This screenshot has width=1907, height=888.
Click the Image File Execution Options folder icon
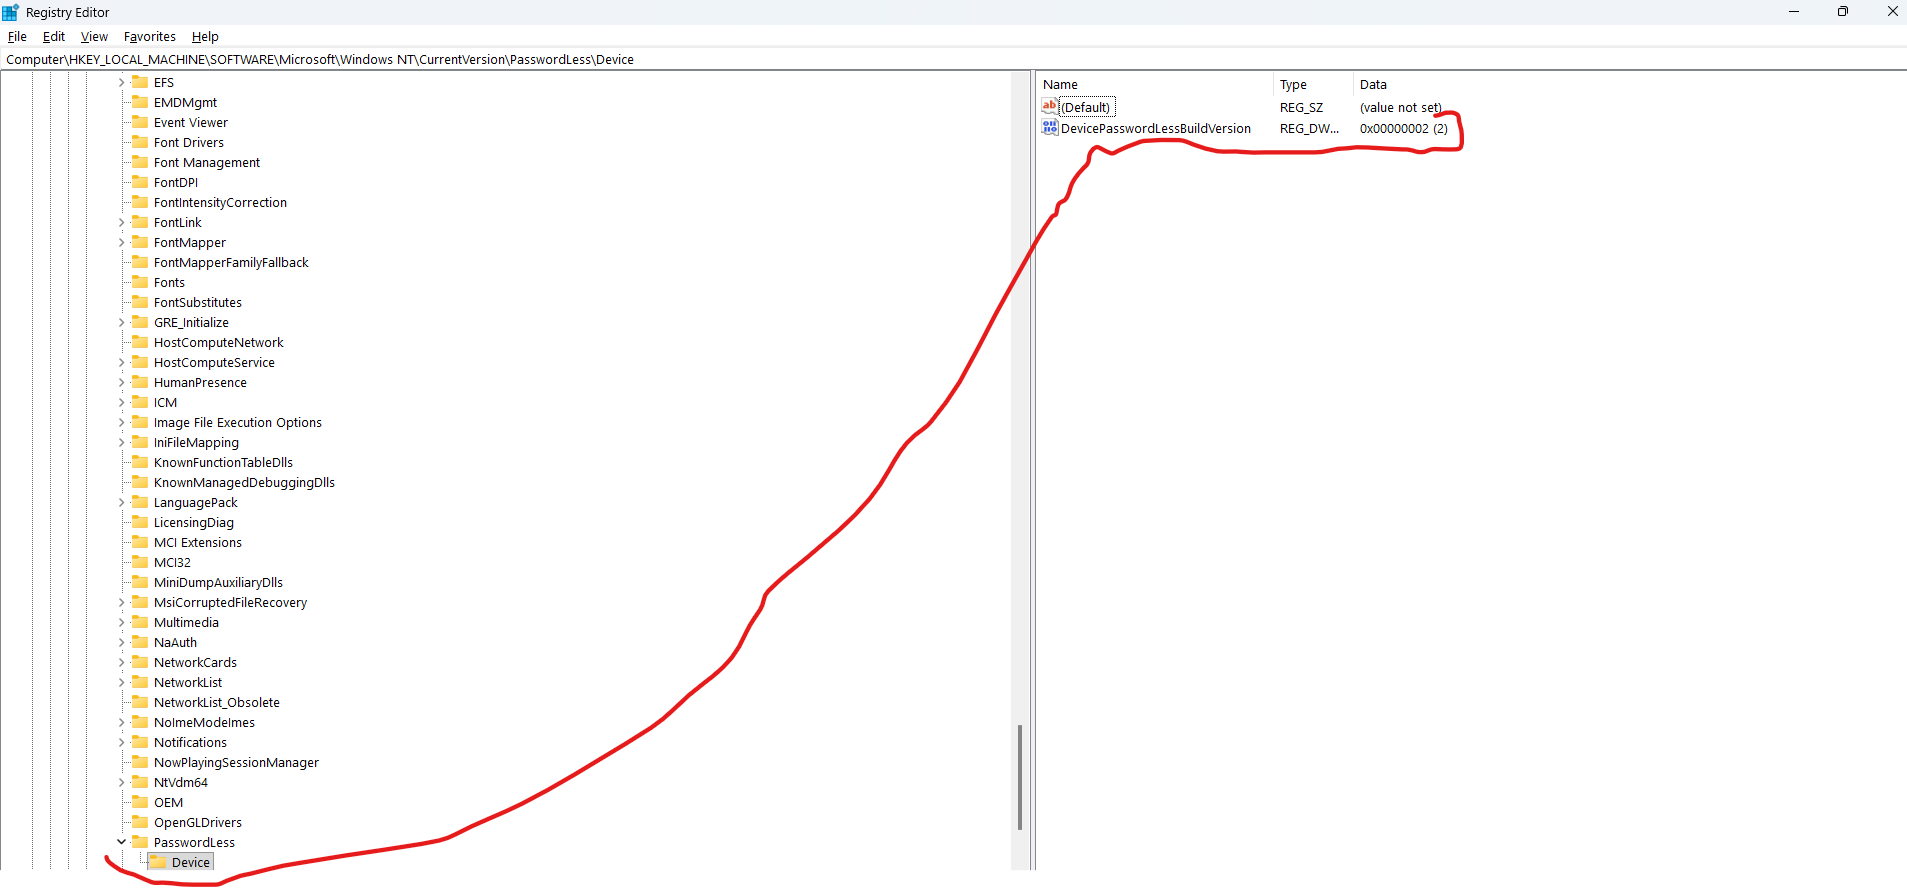[x=140, y=422]
